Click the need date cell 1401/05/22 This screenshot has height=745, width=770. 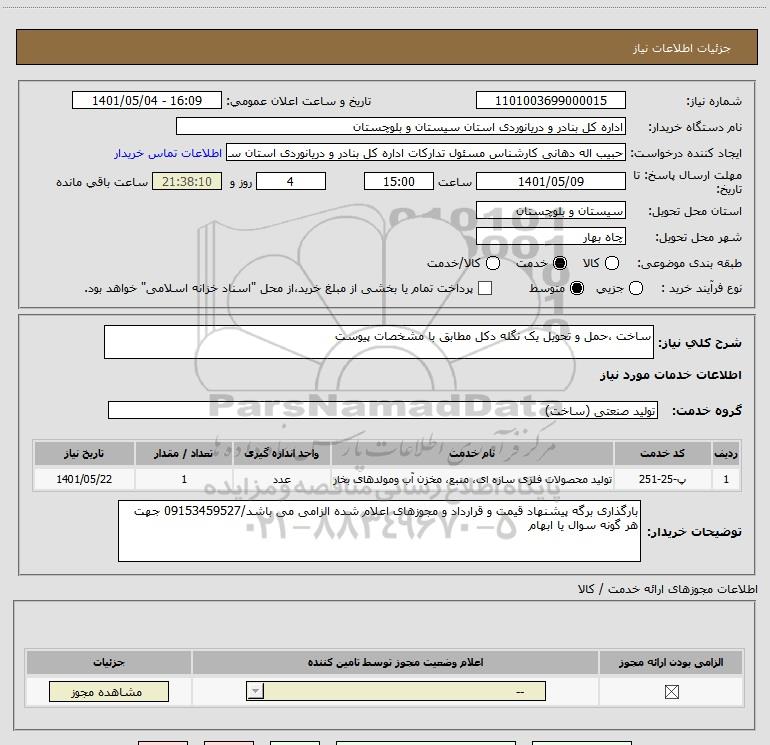tap(84, 479)
